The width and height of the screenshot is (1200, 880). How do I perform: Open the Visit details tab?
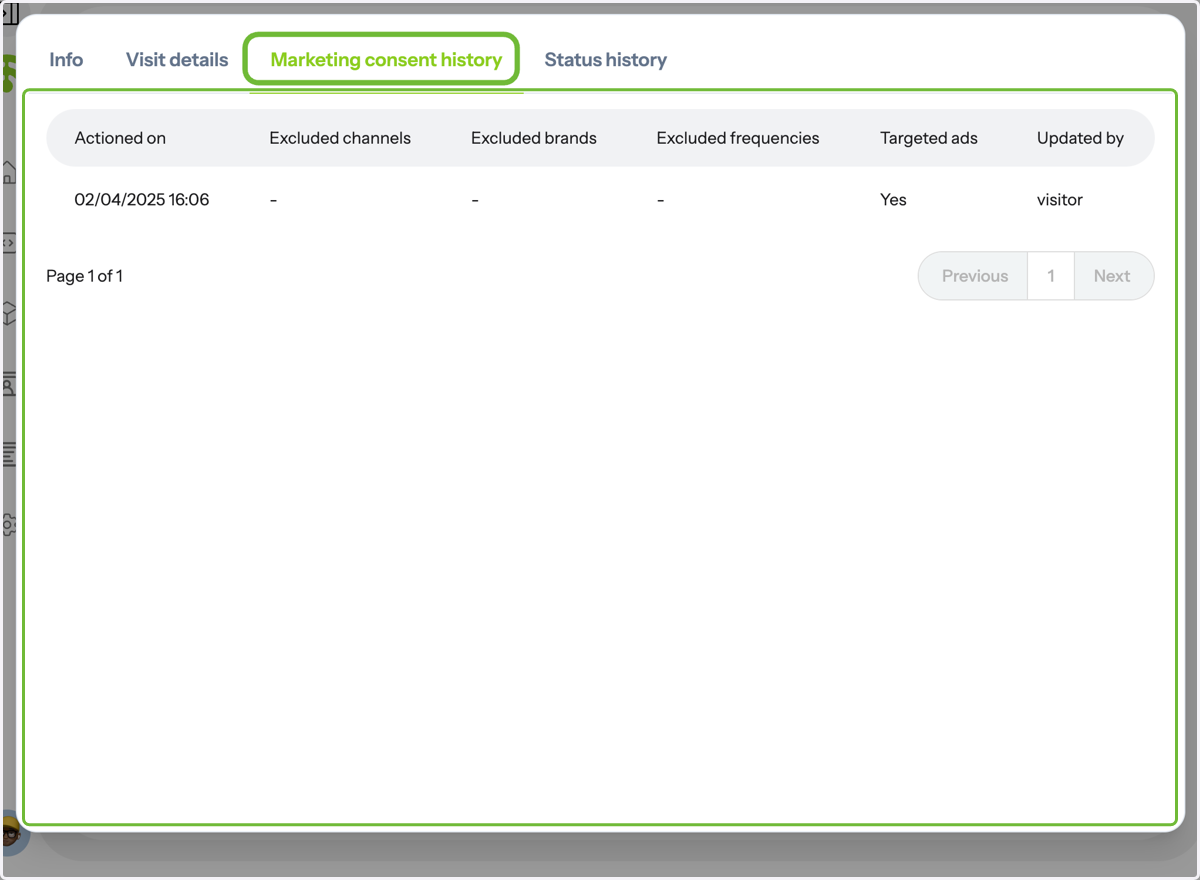(177, 60)
